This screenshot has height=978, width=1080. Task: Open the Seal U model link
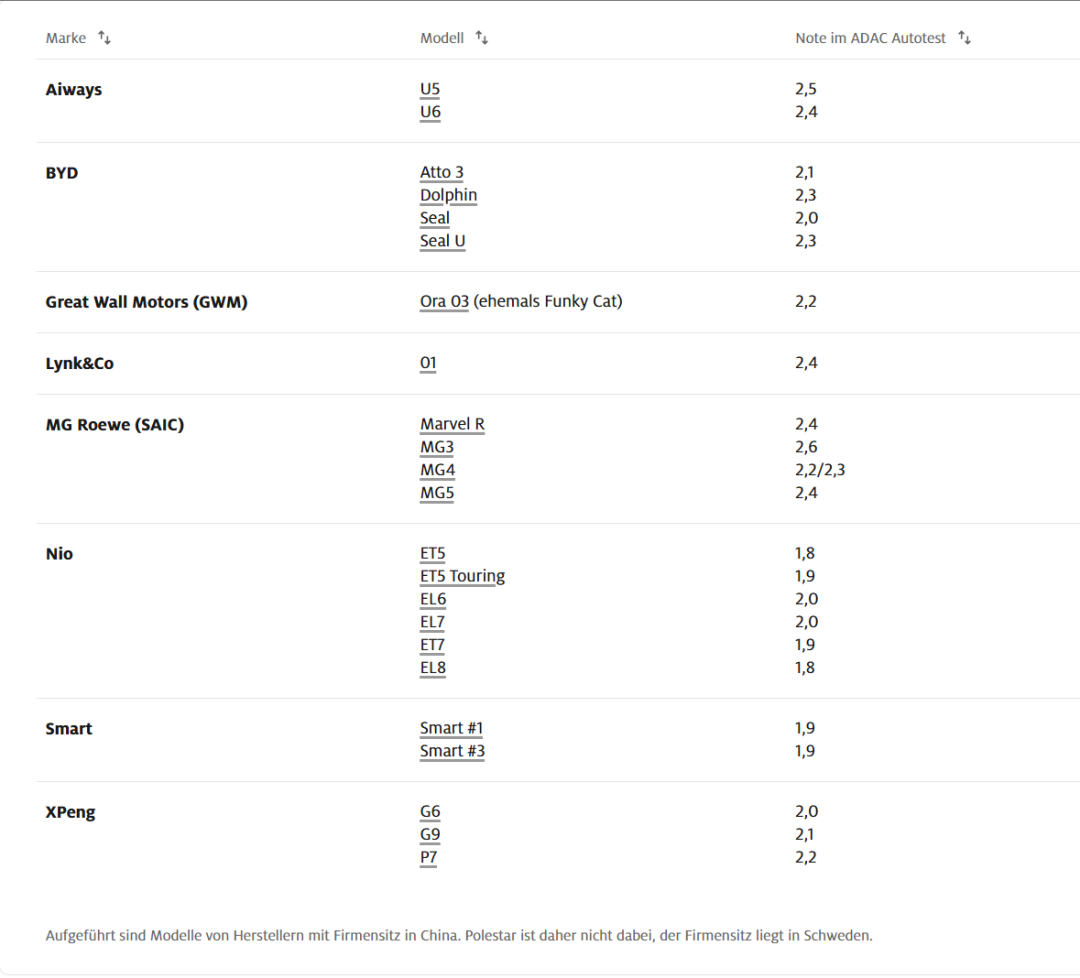(x=442, y=241)
